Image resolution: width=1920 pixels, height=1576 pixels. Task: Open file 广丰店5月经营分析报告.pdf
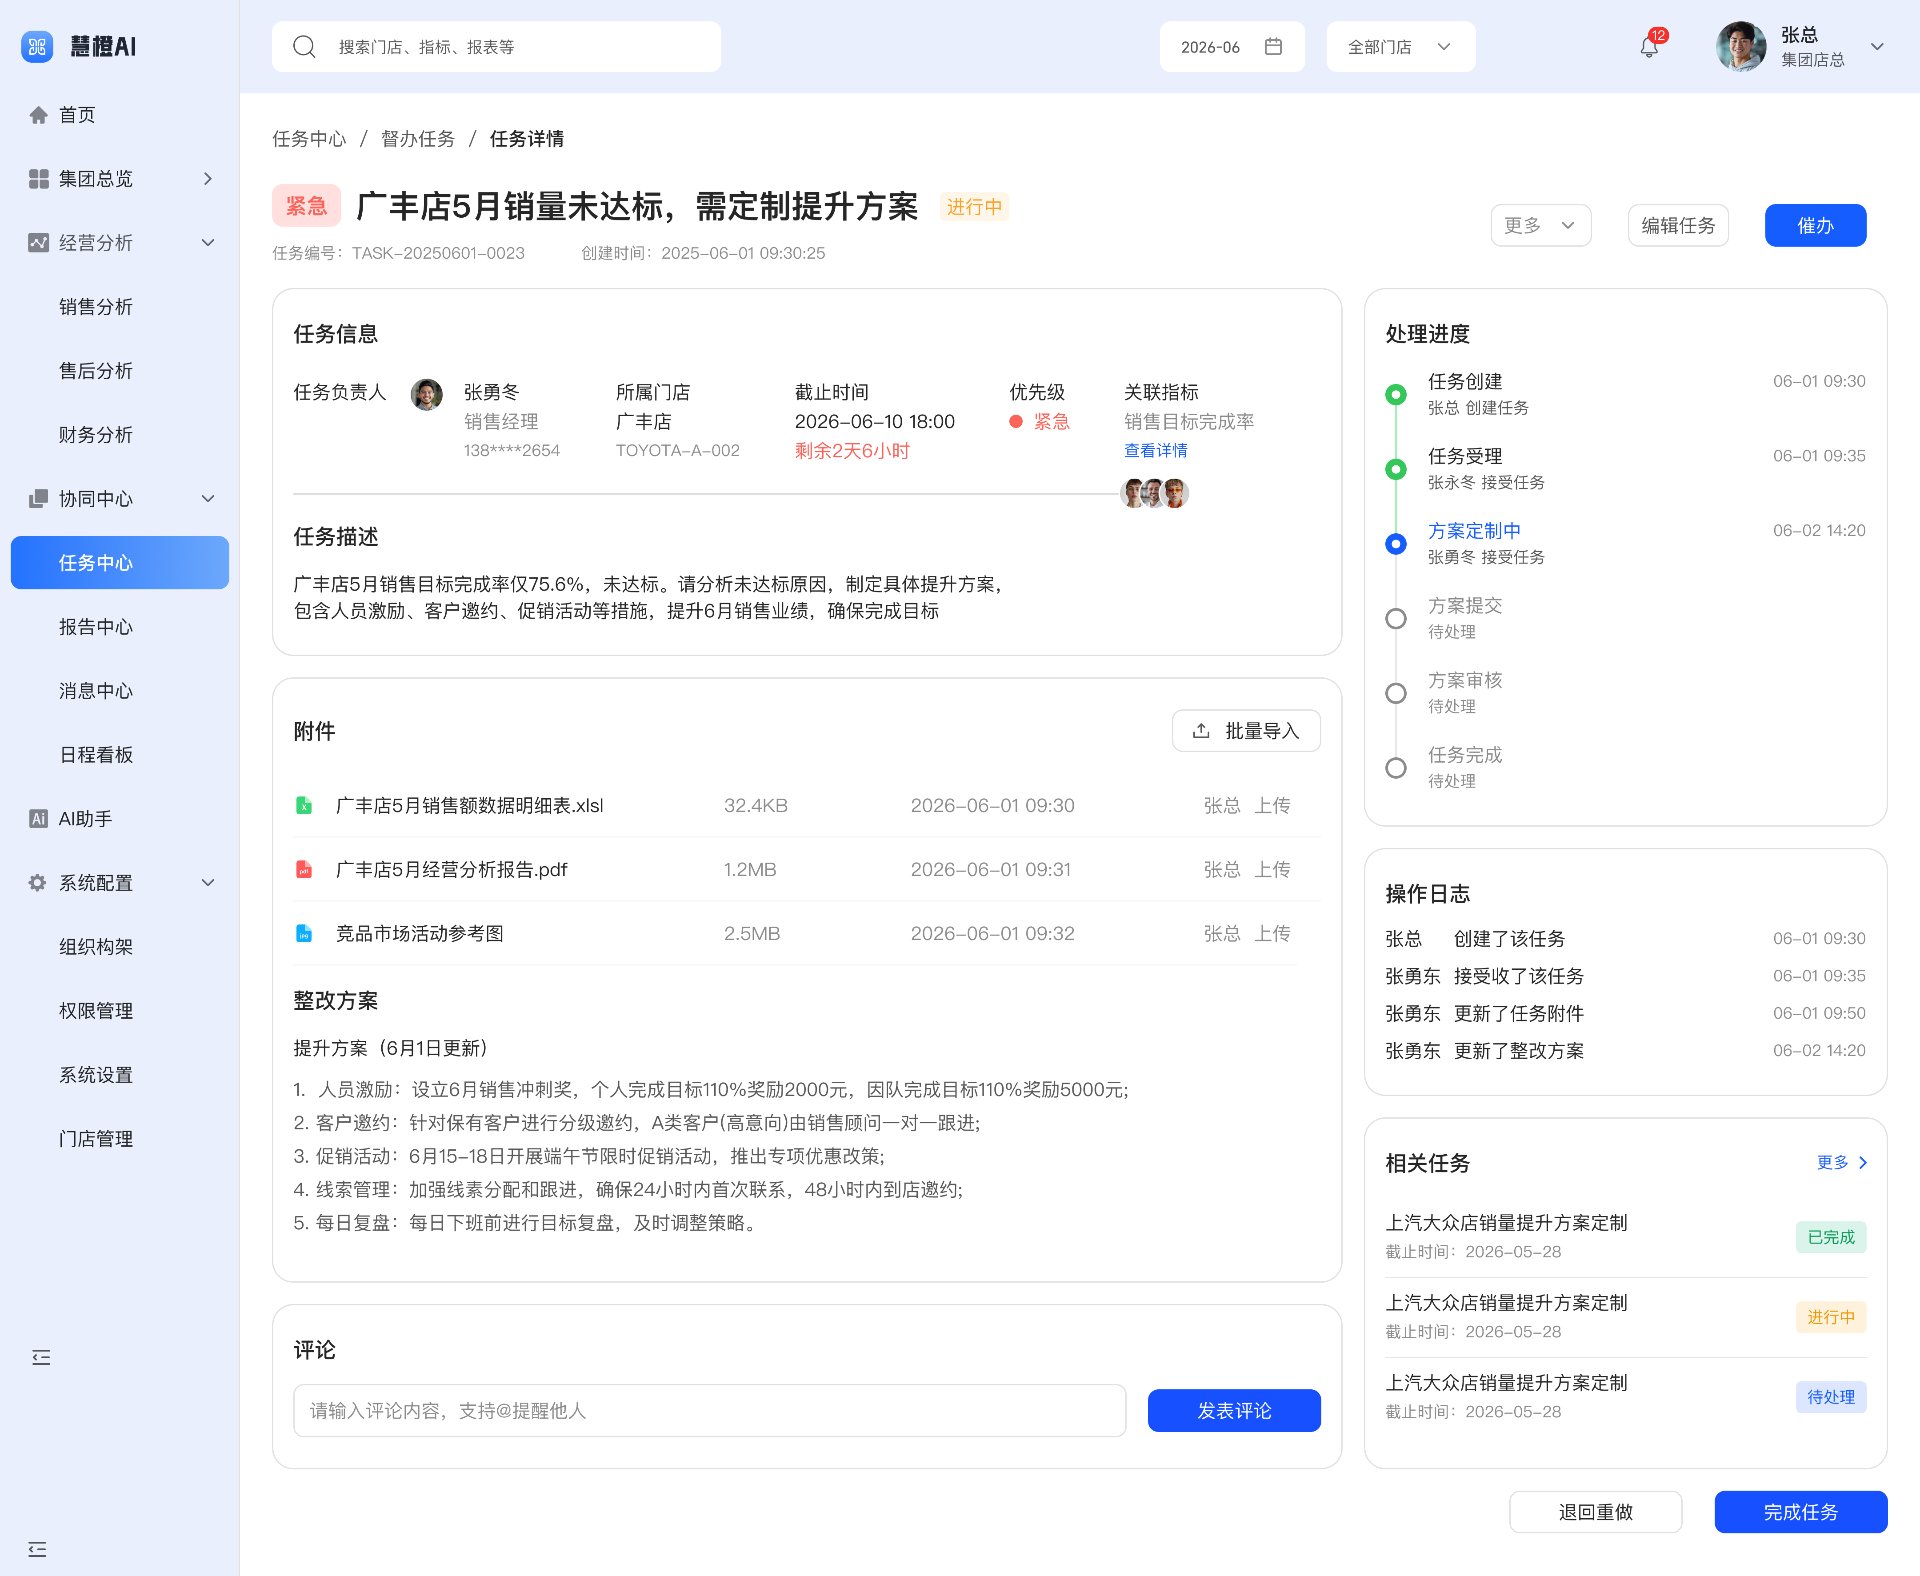point(451,869)
